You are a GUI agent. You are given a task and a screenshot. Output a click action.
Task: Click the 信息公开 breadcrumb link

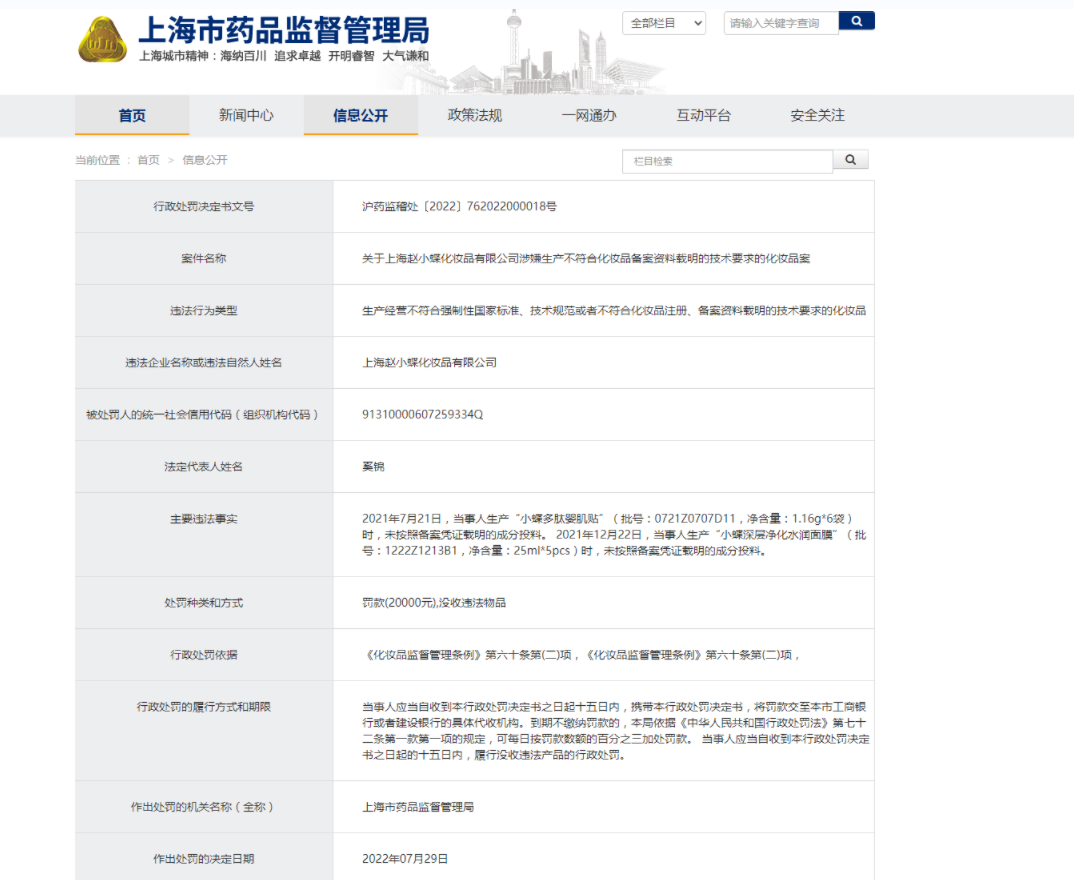coord(205,160)
